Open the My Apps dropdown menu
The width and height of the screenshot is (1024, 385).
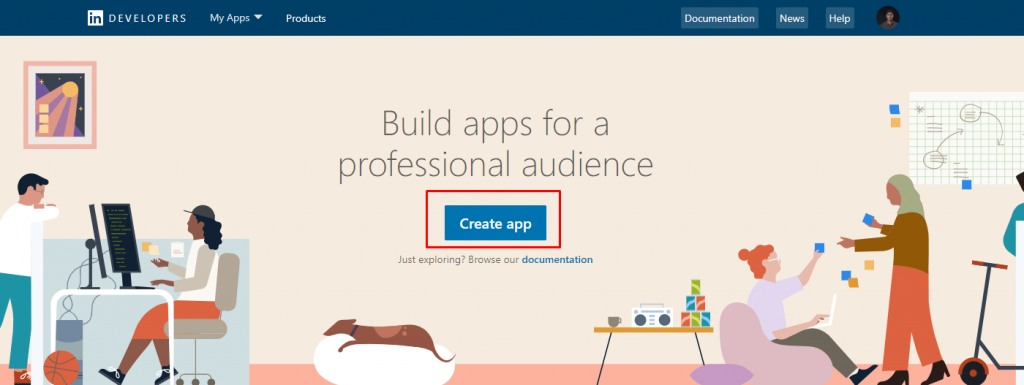pos(236,18)
